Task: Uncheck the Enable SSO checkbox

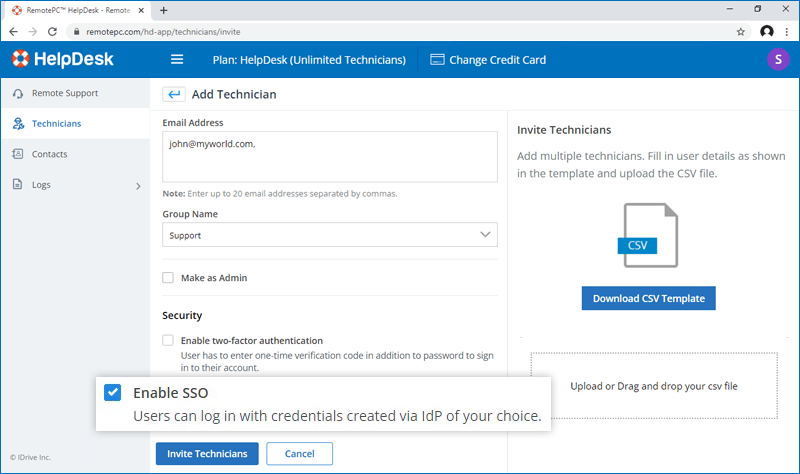Action: coord(113,393)
